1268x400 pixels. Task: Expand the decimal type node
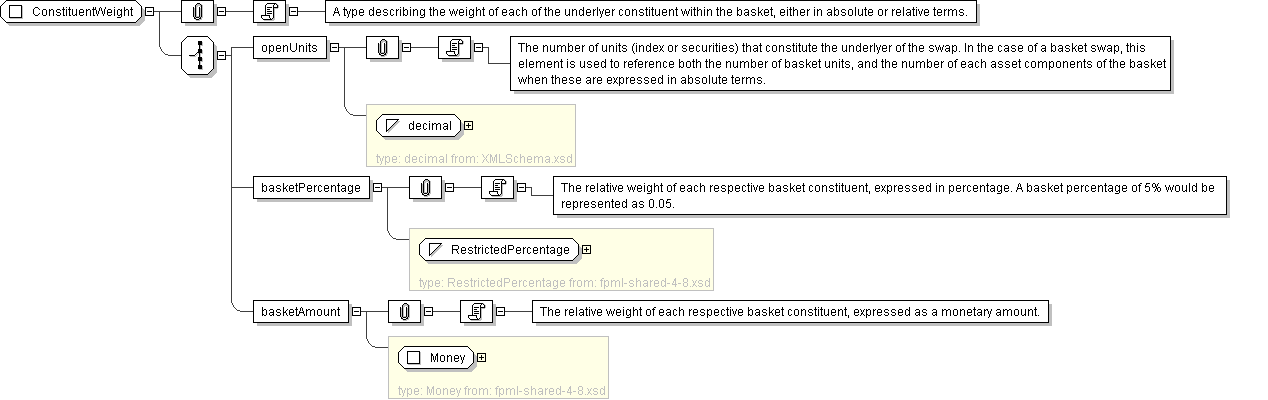pos(468,126)
